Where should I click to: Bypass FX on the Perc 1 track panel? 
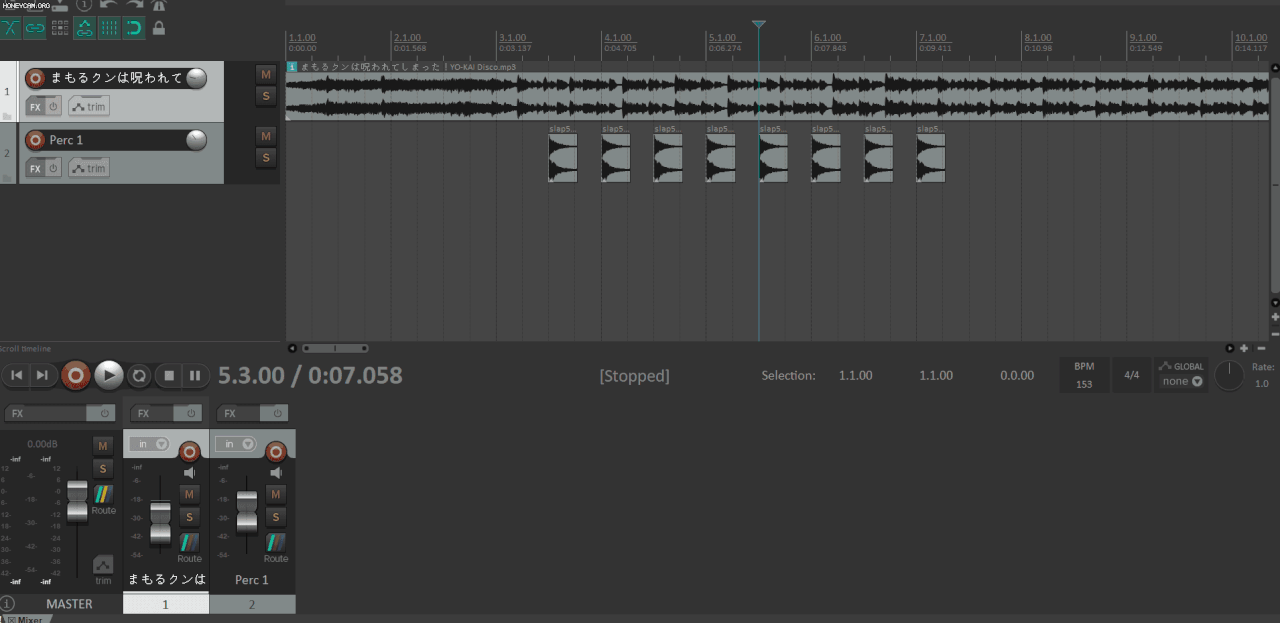tap(54, 168)
